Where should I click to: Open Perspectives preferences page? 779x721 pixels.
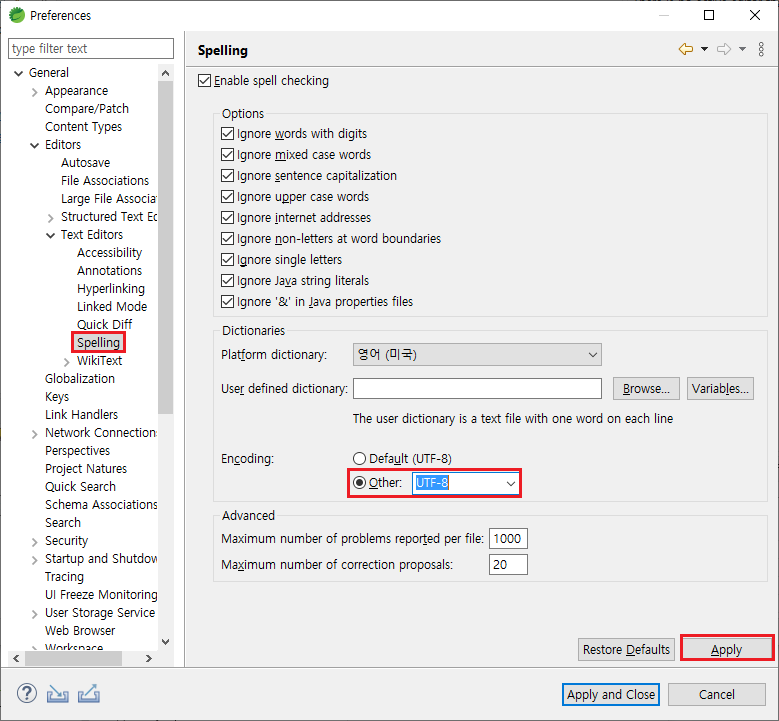click(78, 451)
